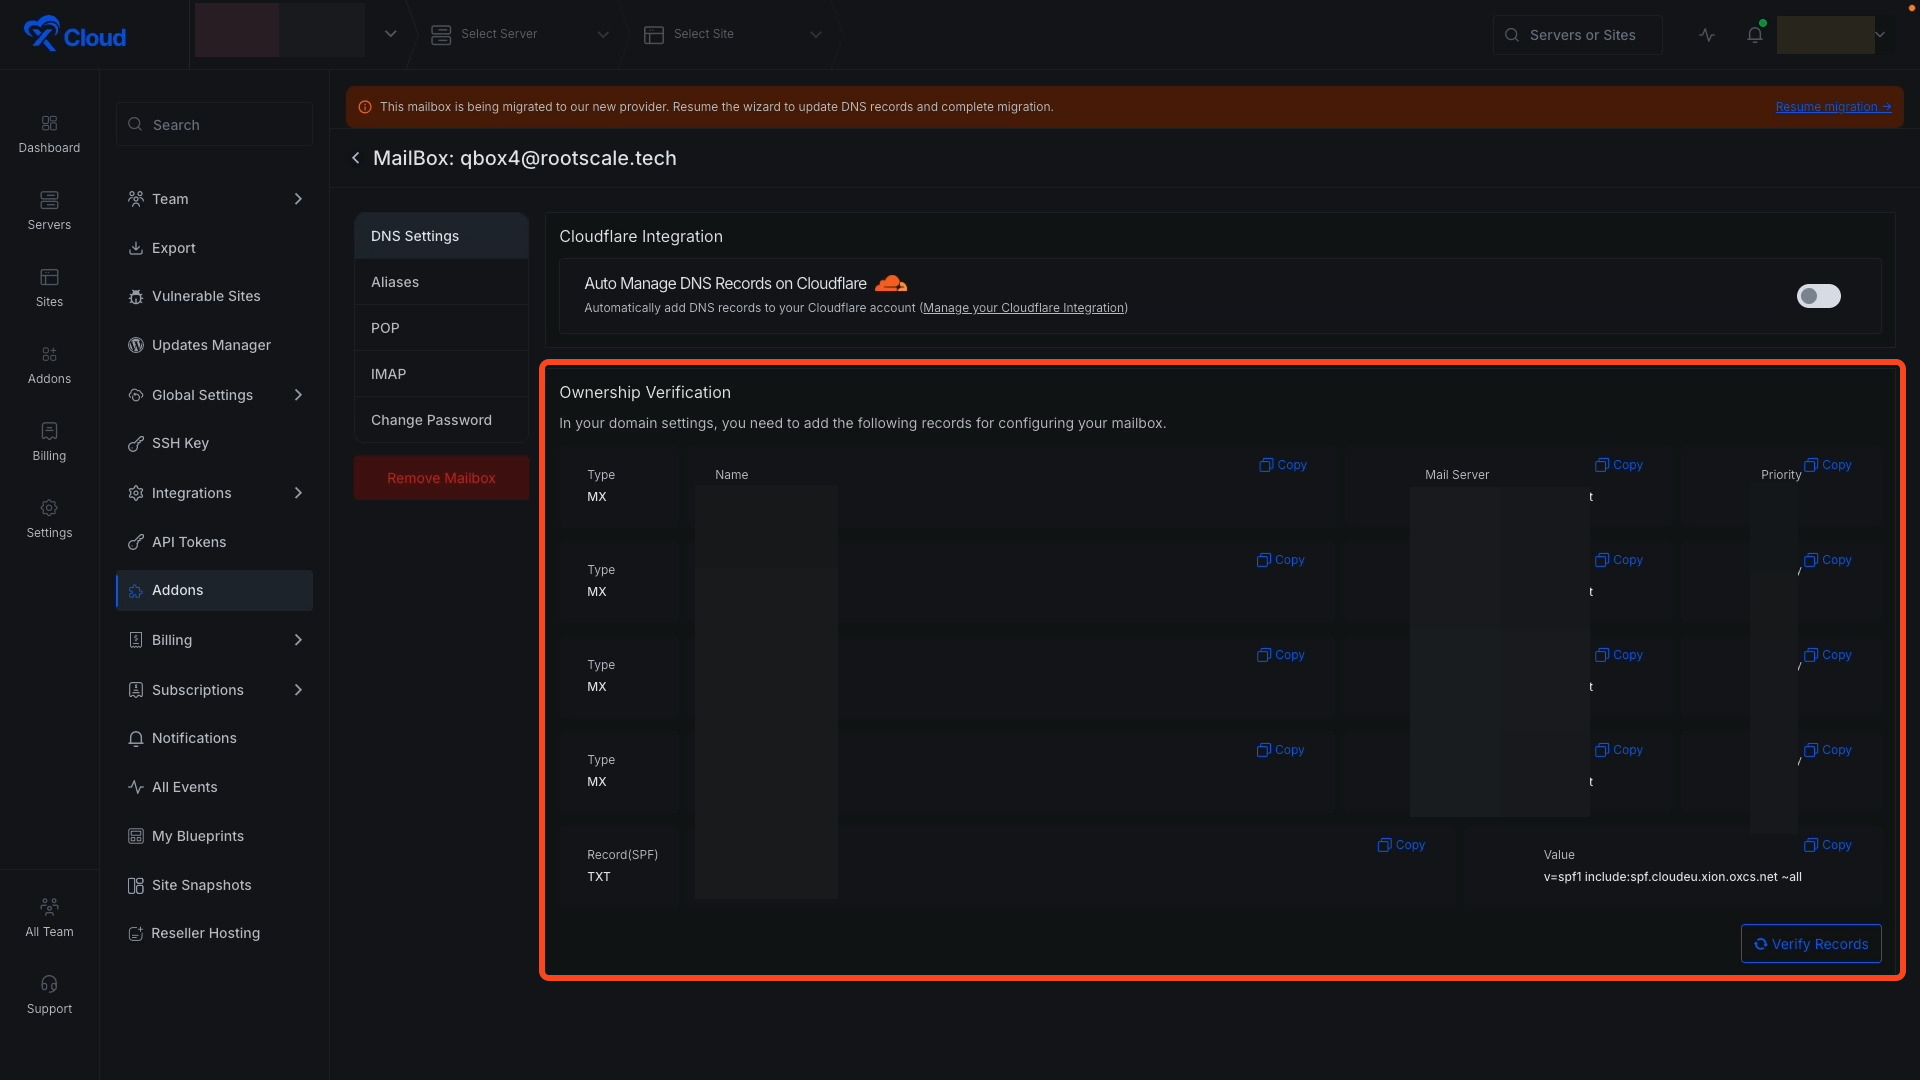
Task: Copy the Name of first MX record
Action: pyautogui.click(x=1283, y=465)
